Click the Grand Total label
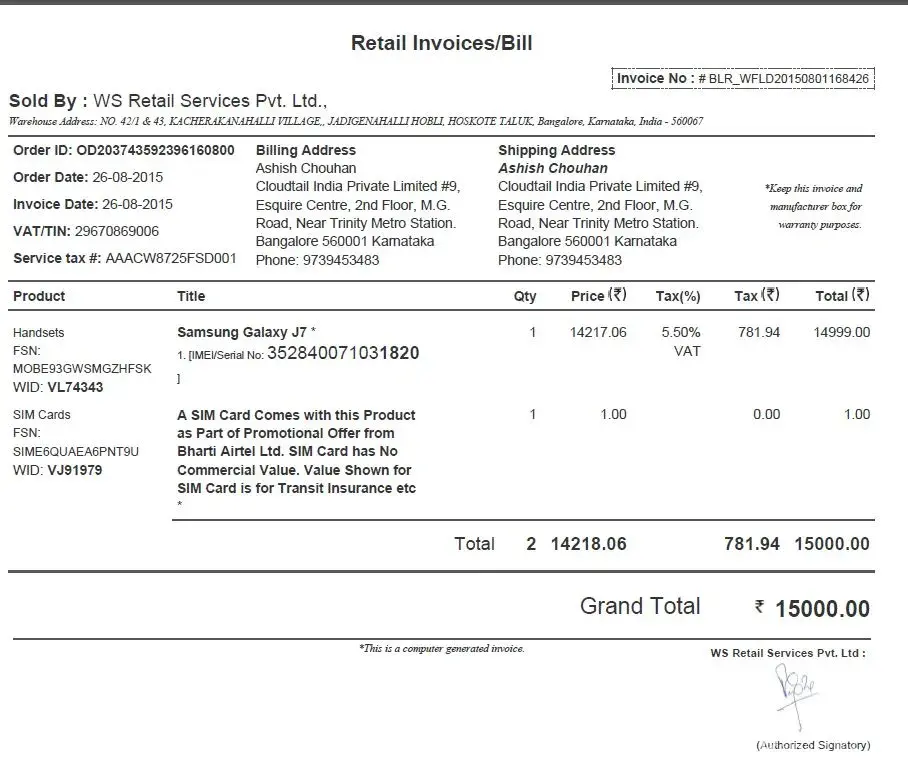Screen dimensions: 908x773 tap(640, 606)
